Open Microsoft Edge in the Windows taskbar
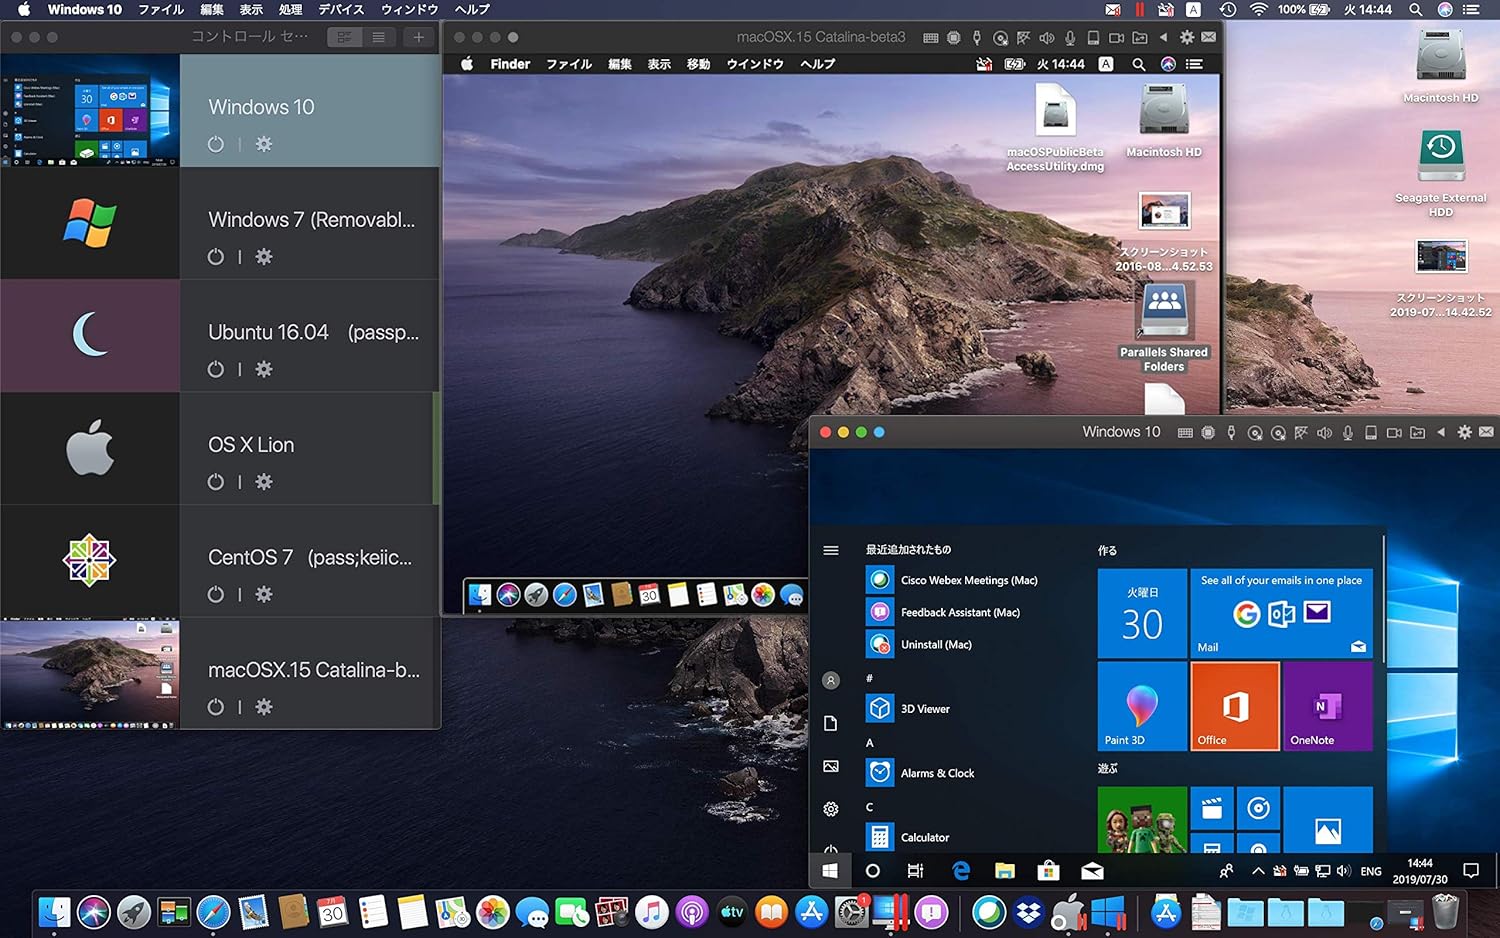Image resolution: width=1500 pixels, height=938 pixels. [x=961, y=871]
